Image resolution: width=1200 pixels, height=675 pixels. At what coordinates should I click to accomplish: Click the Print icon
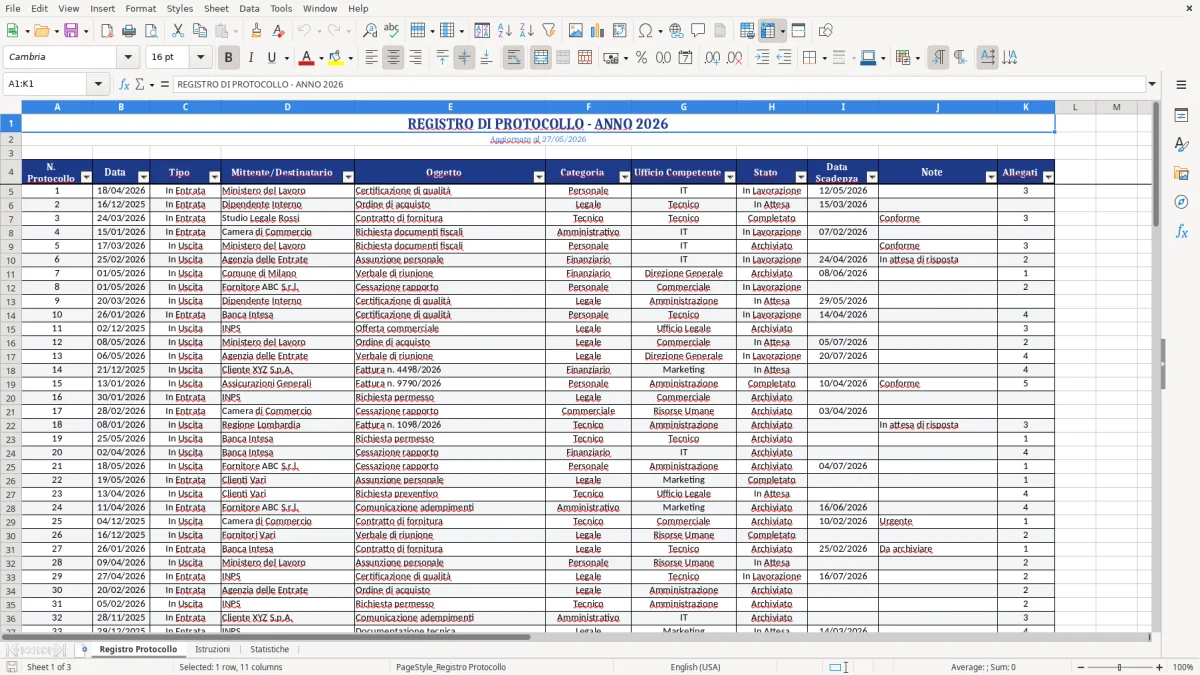(129, 31)
